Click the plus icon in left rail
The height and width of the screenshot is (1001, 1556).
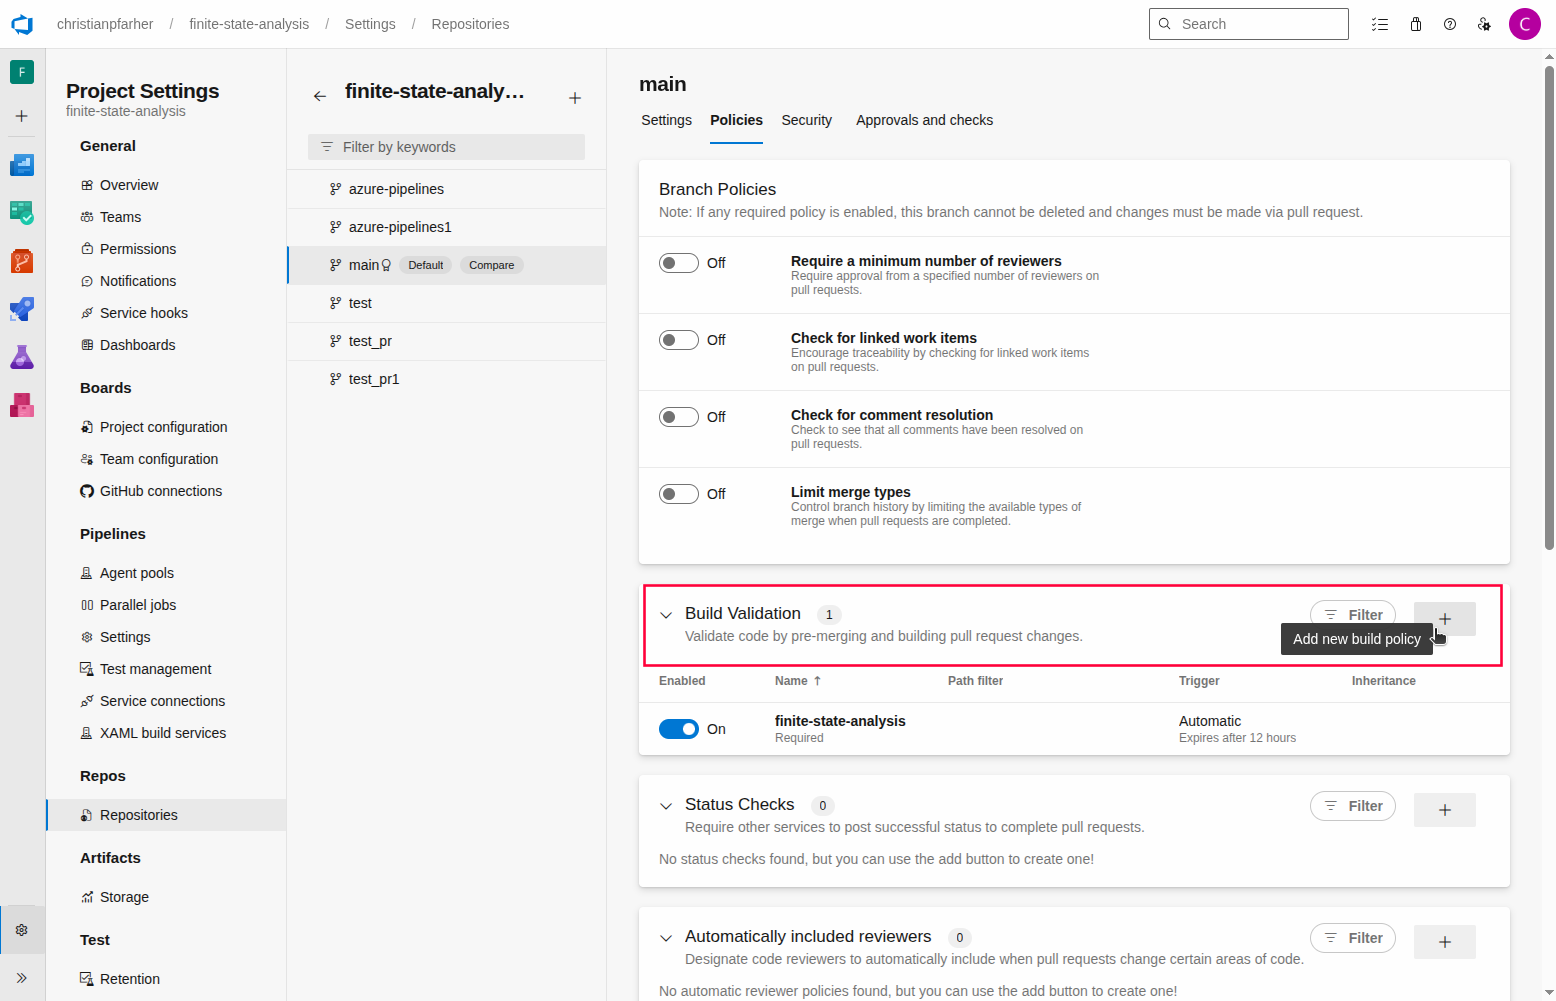tap(22, 116)
